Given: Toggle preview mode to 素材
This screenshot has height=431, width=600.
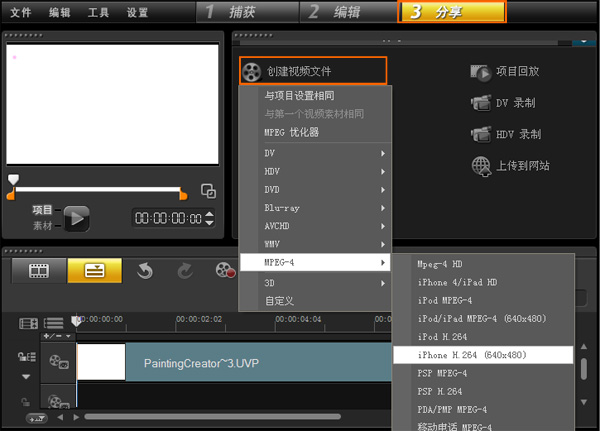Looking at the screenshot, I should click(42, 226).
